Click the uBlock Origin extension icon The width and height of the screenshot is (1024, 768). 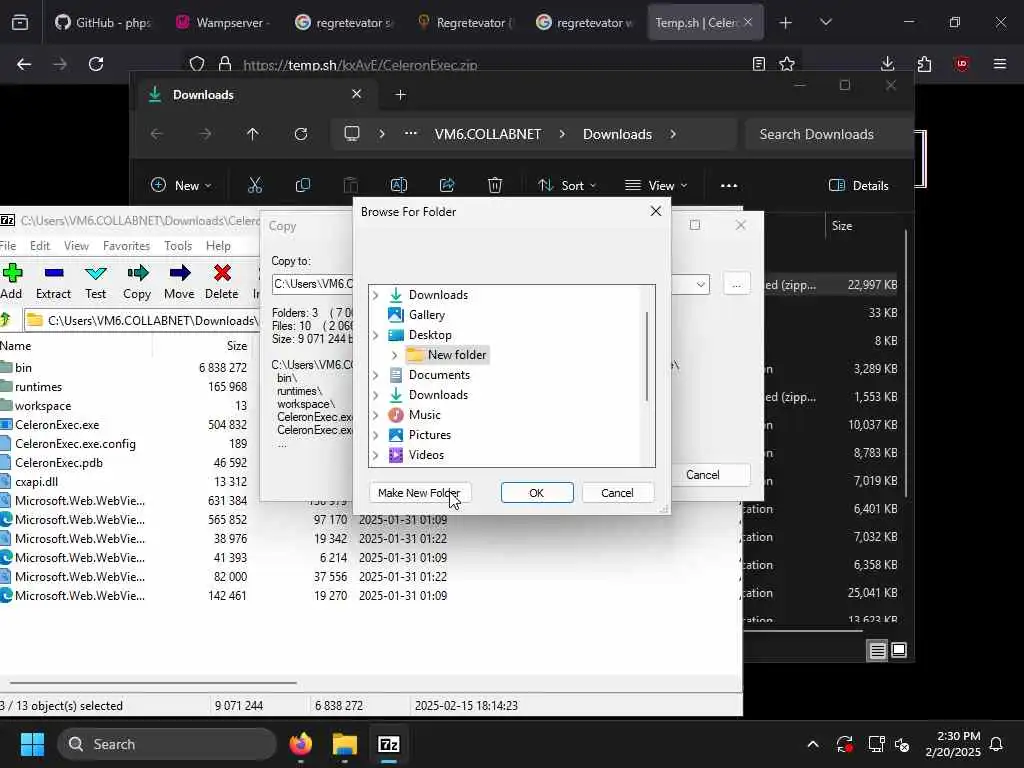point(962,64)
